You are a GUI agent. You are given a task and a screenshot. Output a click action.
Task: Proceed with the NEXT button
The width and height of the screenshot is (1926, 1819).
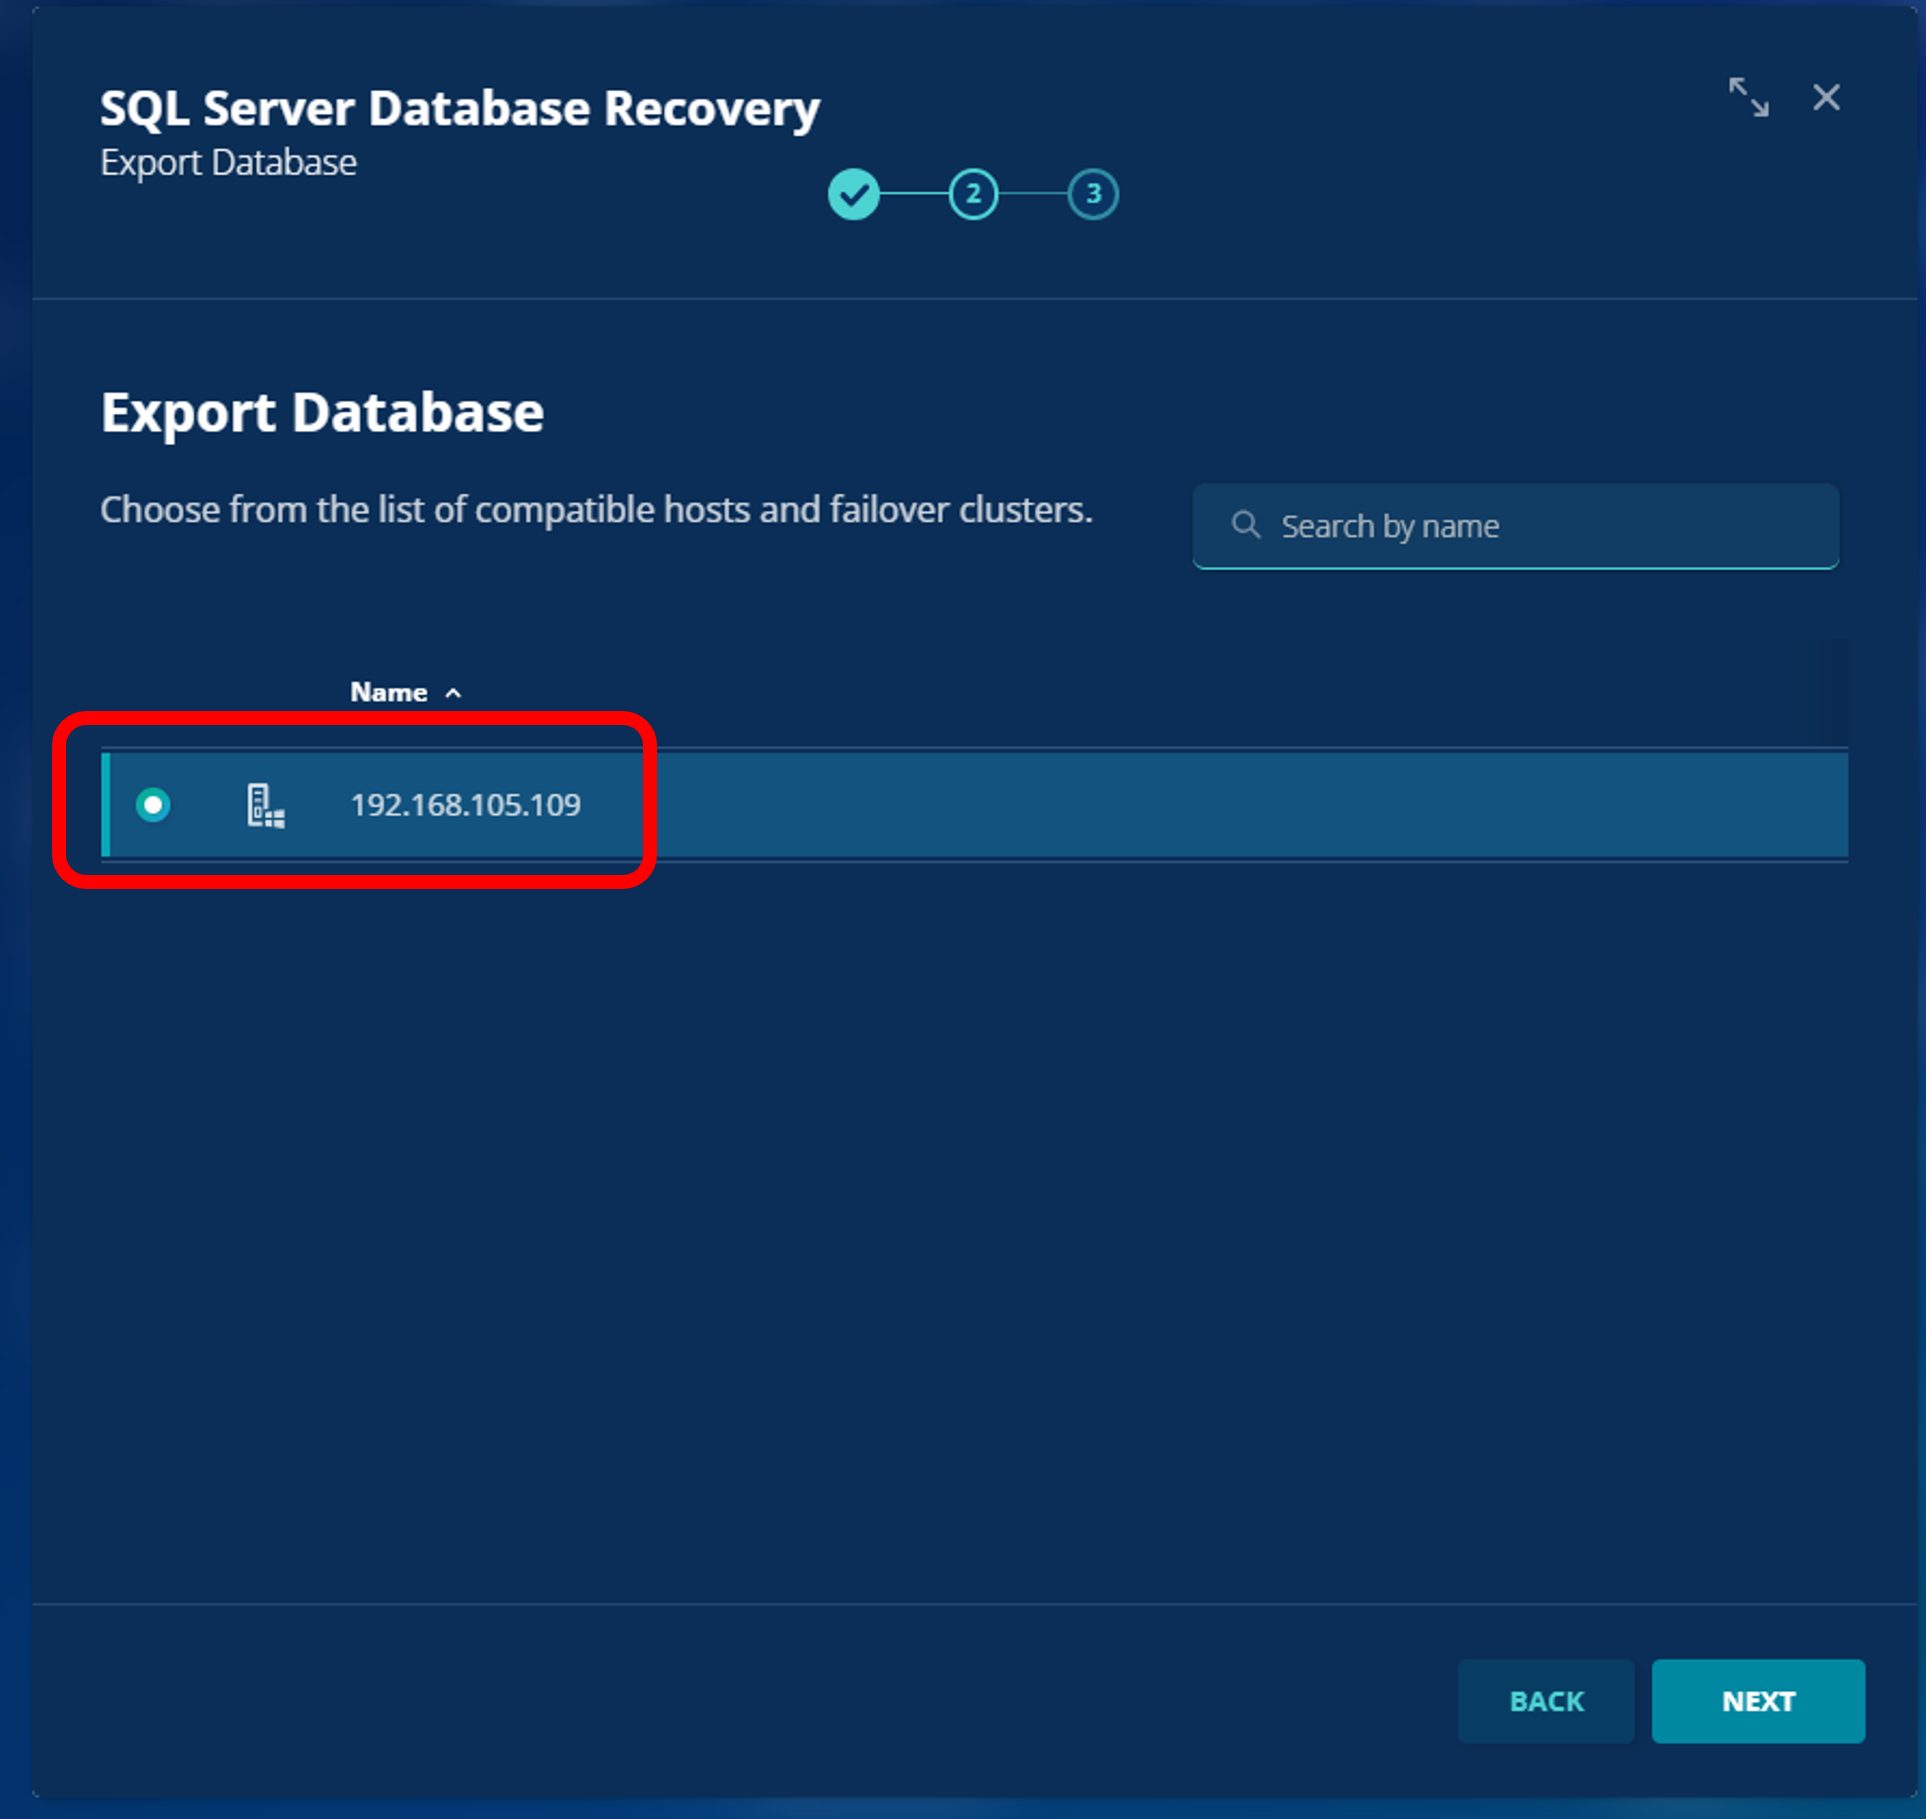pos(1757,1701)
